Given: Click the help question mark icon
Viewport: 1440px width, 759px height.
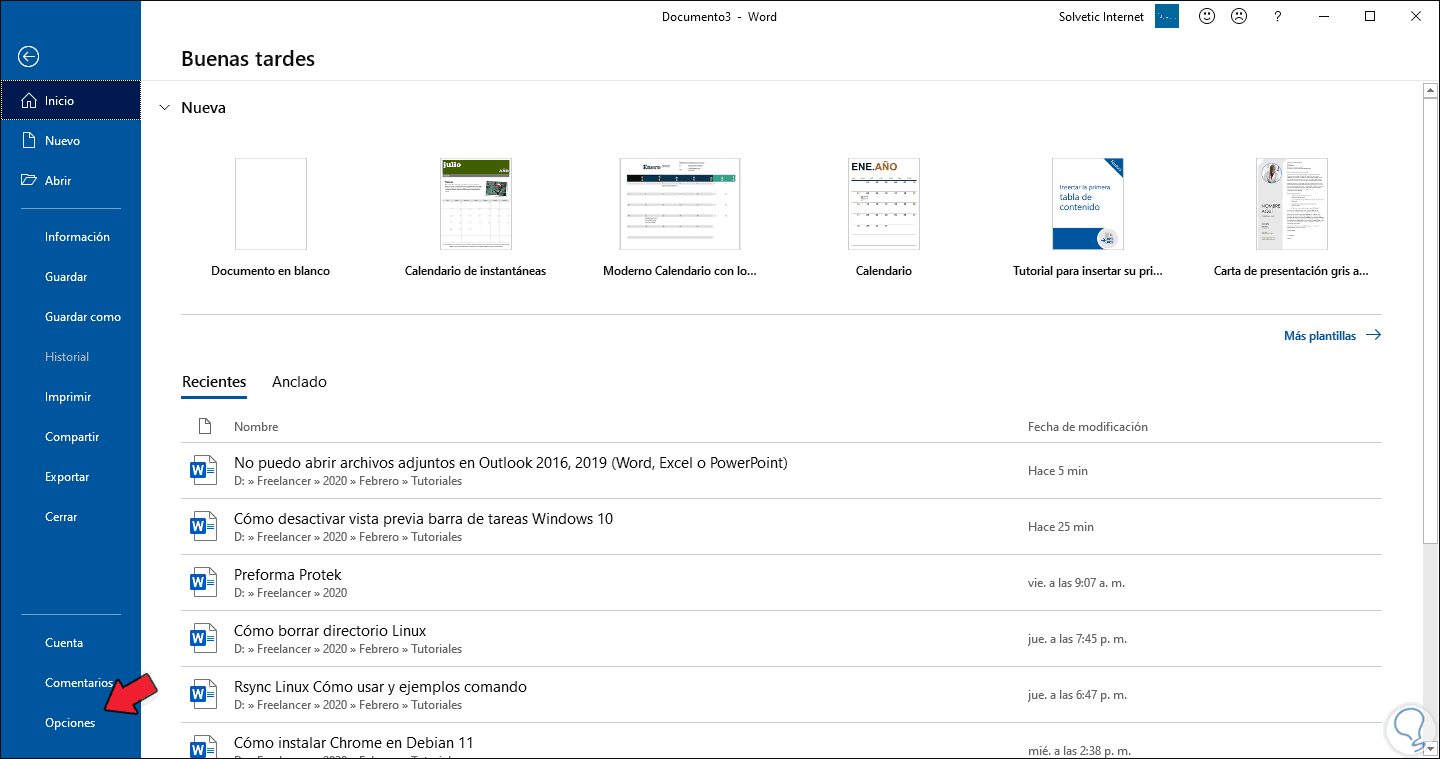Looking at the screenshot, I should pyautogui.click(x=1277, y=17).
